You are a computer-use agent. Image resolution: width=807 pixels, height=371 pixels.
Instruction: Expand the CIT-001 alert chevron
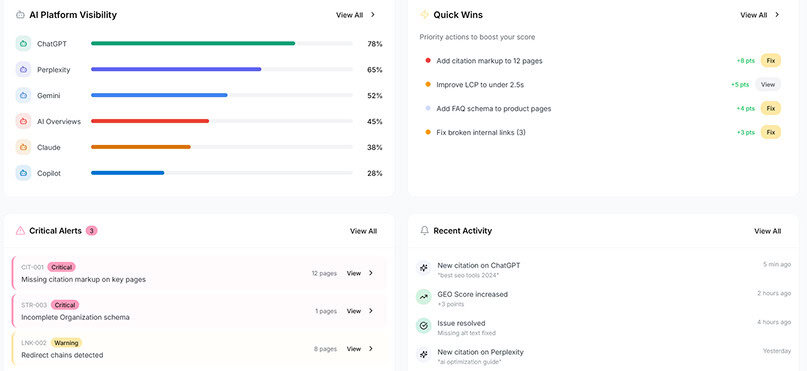pyautogui.click(x=371, y=273)
